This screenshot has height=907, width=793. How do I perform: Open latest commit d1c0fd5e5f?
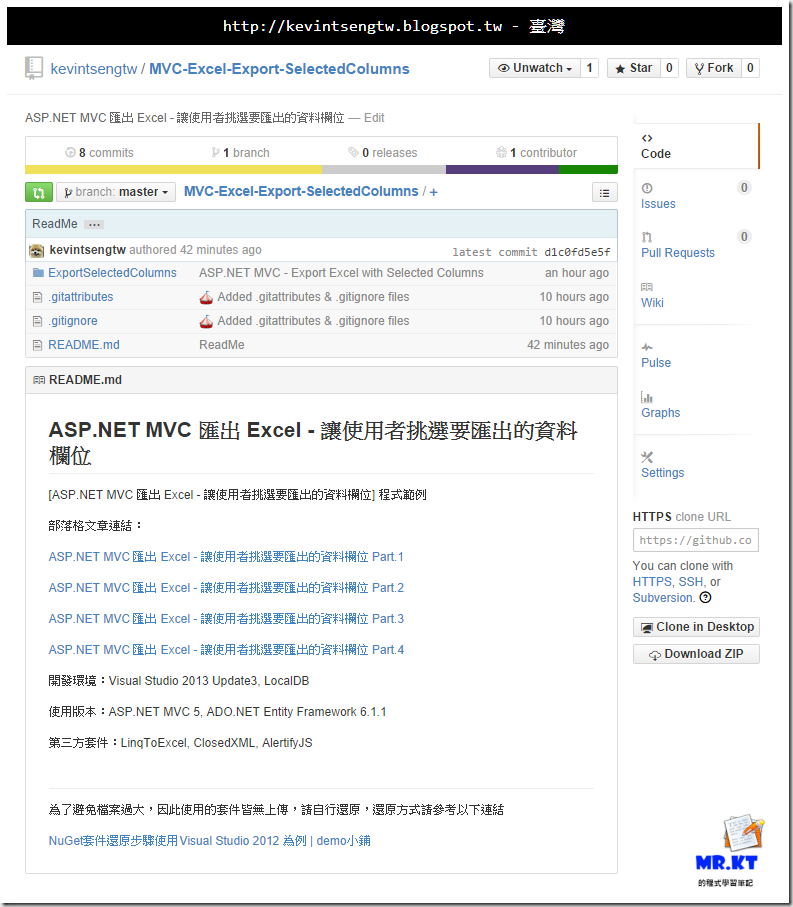pos(577,252)
